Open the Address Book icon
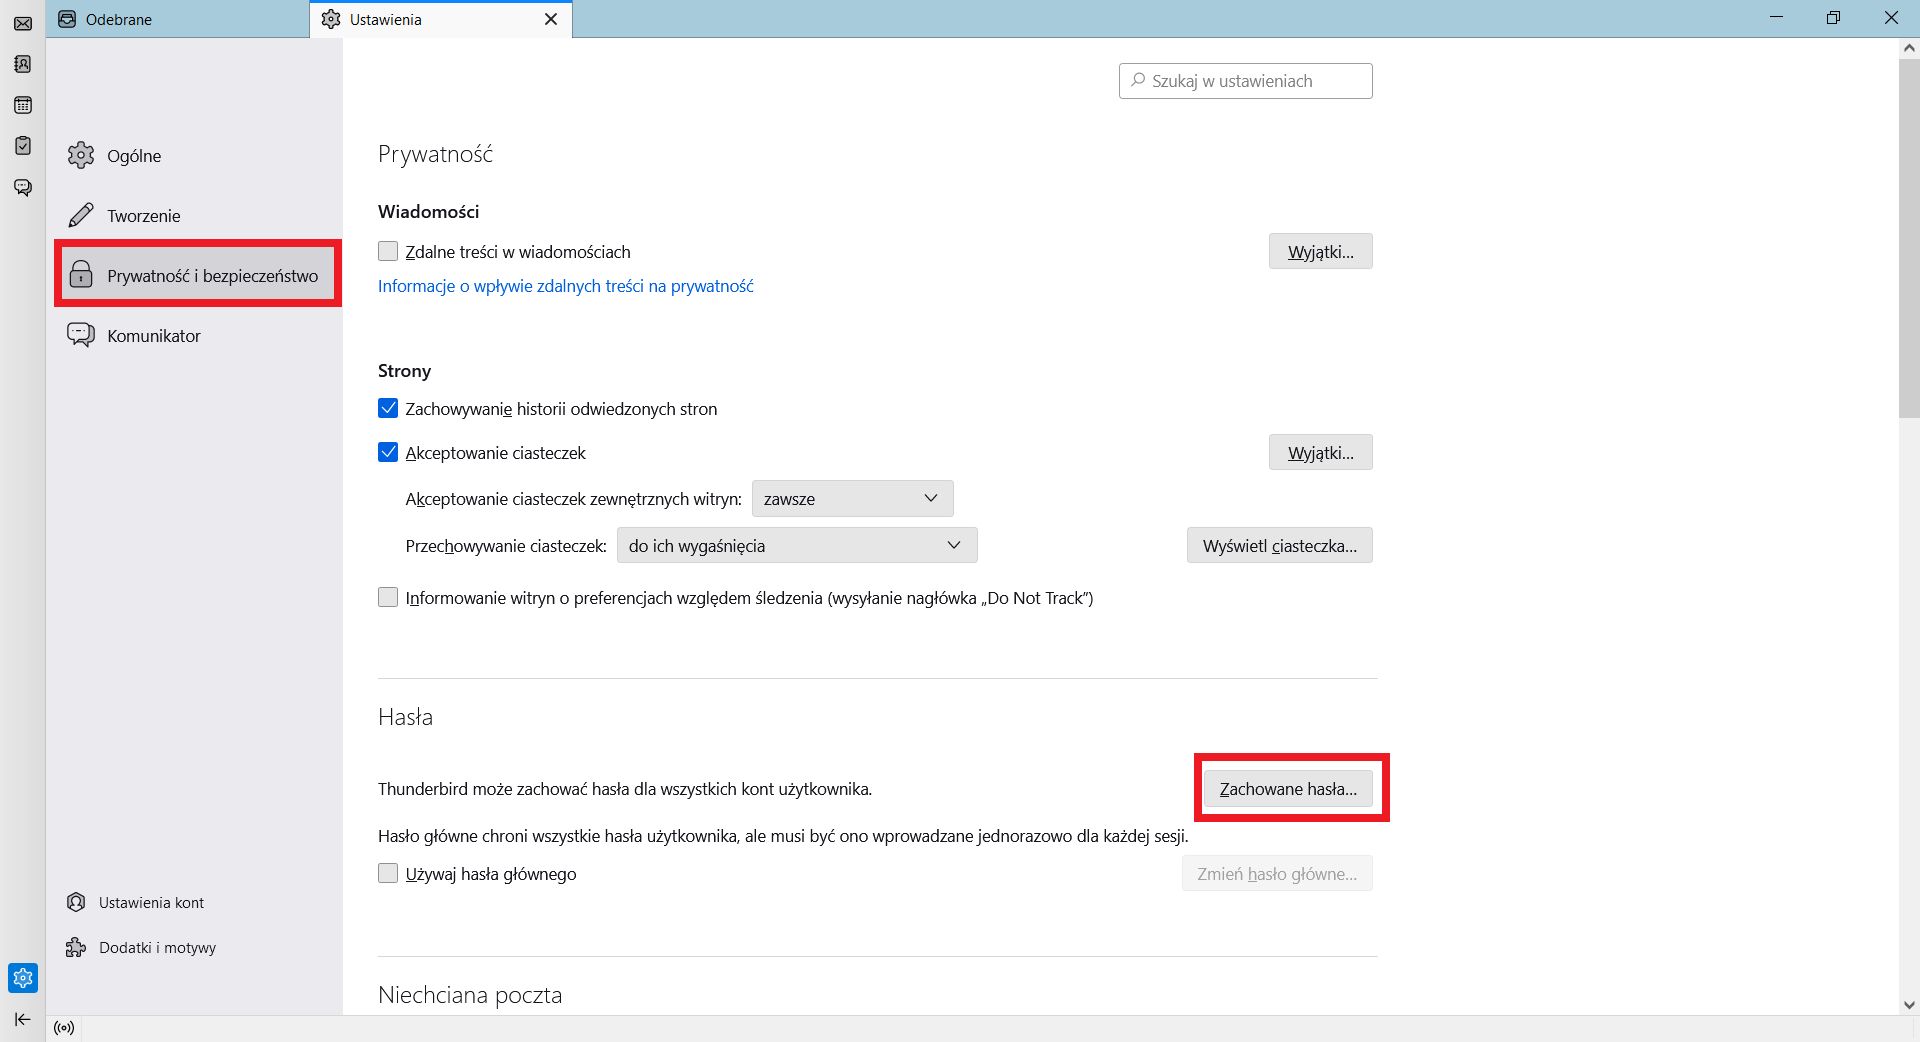The image size is (1920, 1042). tap(23, 64)
